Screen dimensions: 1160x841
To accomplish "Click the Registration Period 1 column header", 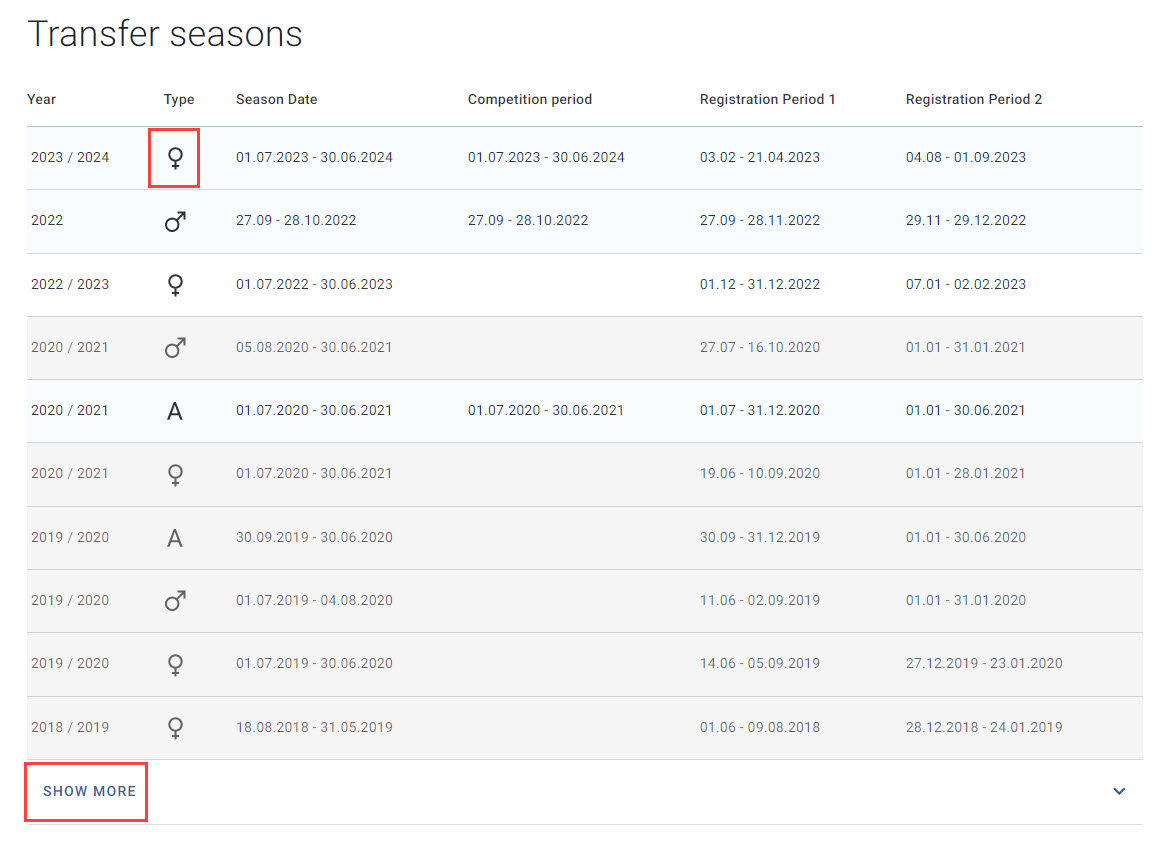I will (767, 99).
